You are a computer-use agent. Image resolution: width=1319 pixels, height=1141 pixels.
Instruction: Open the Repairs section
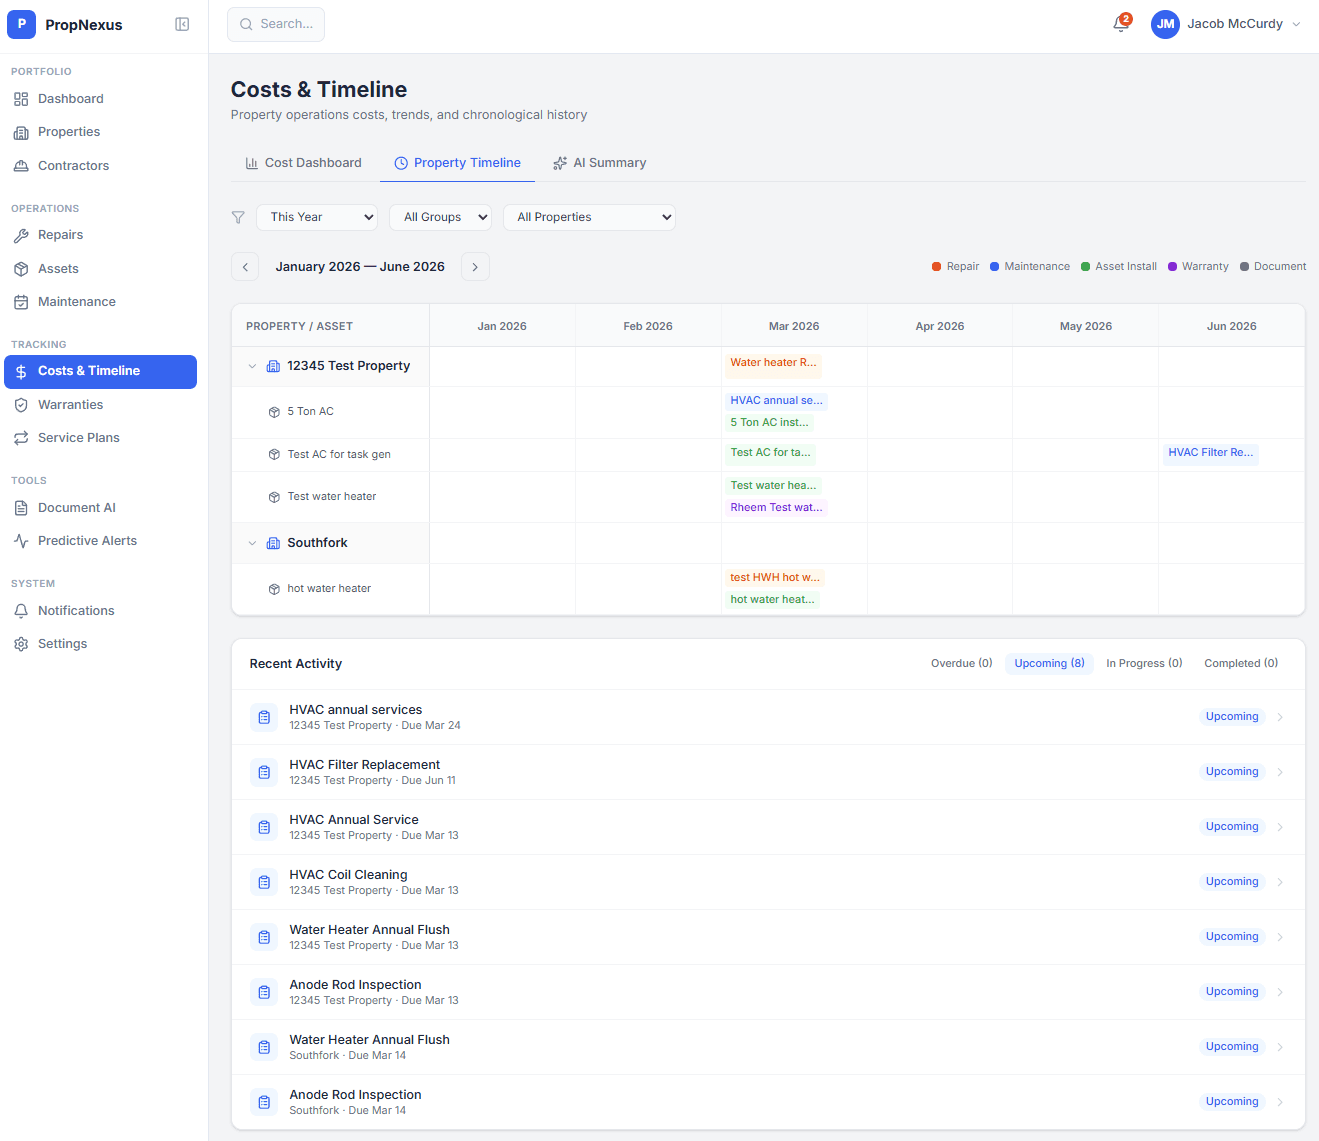coord(59,235)
